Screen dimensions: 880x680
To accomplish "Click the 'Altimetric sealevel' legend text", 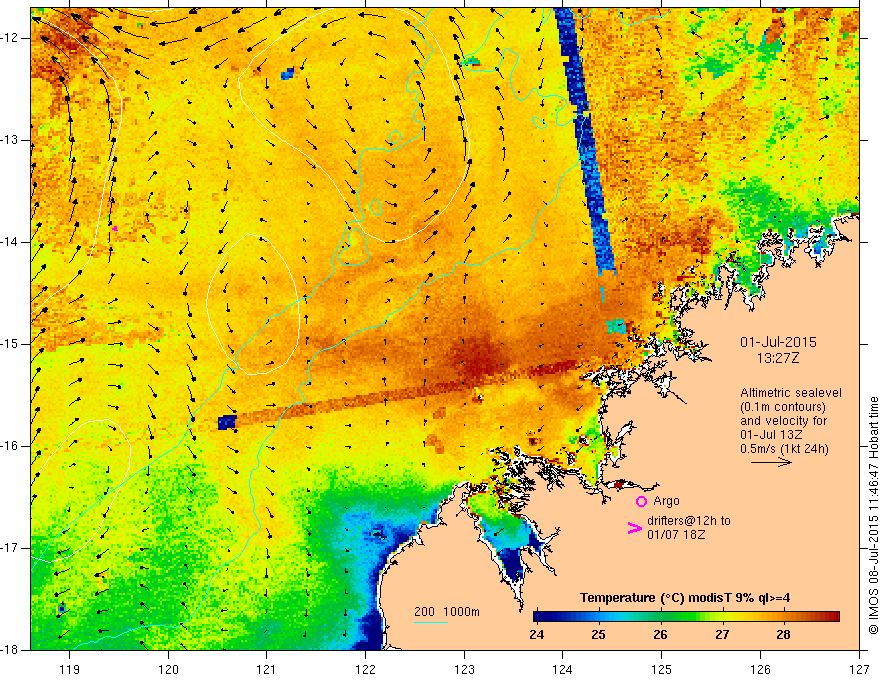I will click(x=791, y=393).
